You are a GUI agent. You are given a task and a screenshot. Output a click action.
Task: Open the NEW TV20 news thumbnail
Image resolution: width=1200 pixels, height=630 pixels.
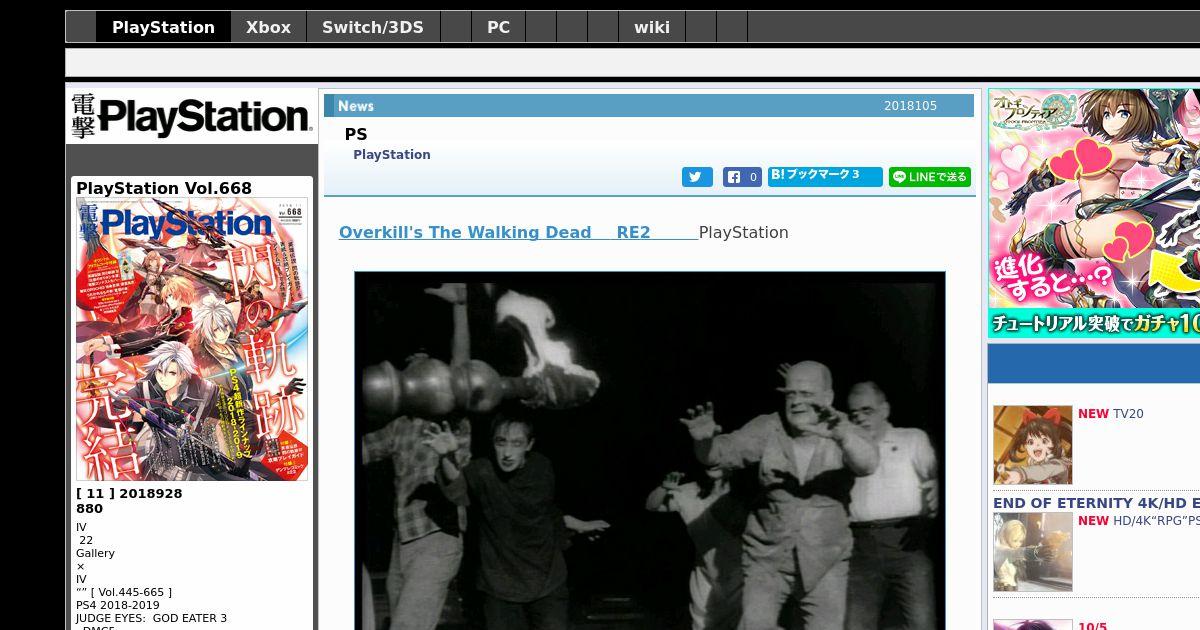(1032, 445)
